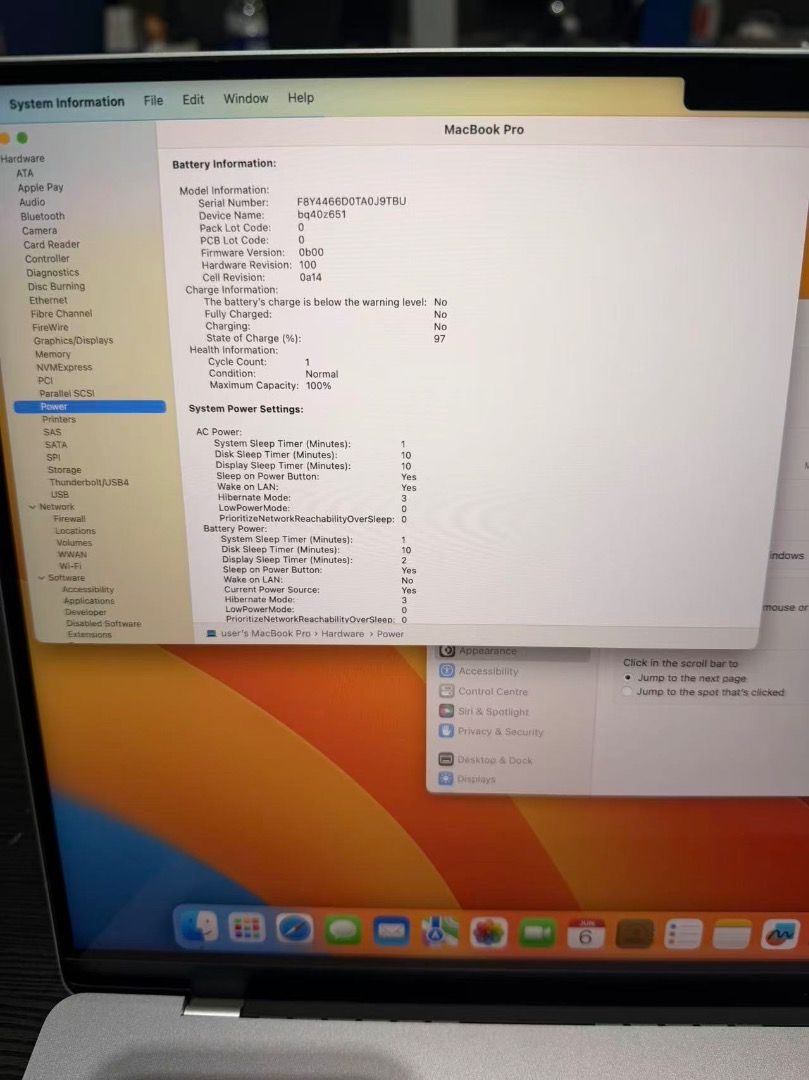This screenshot has width=809, height=1080.
Task: Select Storage in the sidebar
Action: 64,470
